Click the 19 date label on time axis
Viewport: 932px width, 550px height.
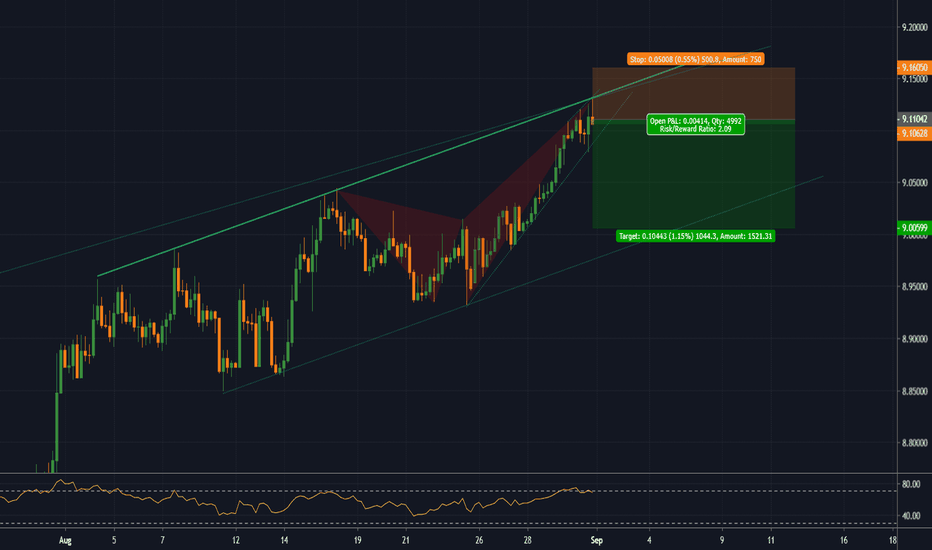click(357, 540)
